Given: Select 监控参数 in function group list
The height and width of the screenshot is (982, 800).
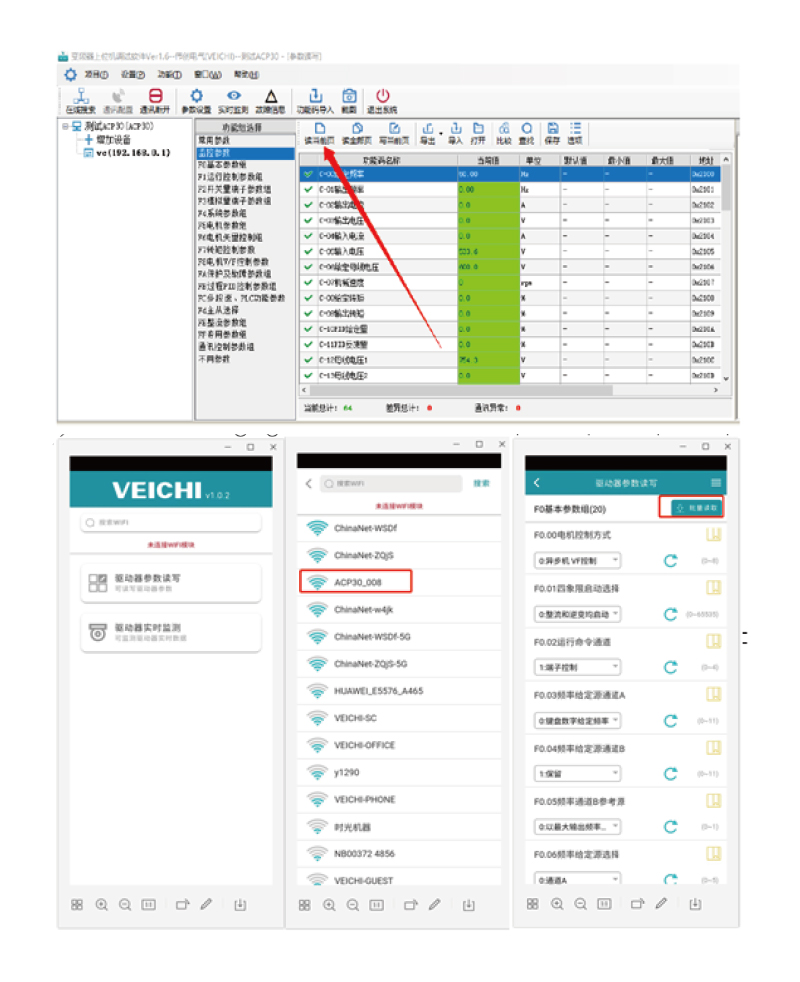Looking at the screenshot, I should point(245,153).
